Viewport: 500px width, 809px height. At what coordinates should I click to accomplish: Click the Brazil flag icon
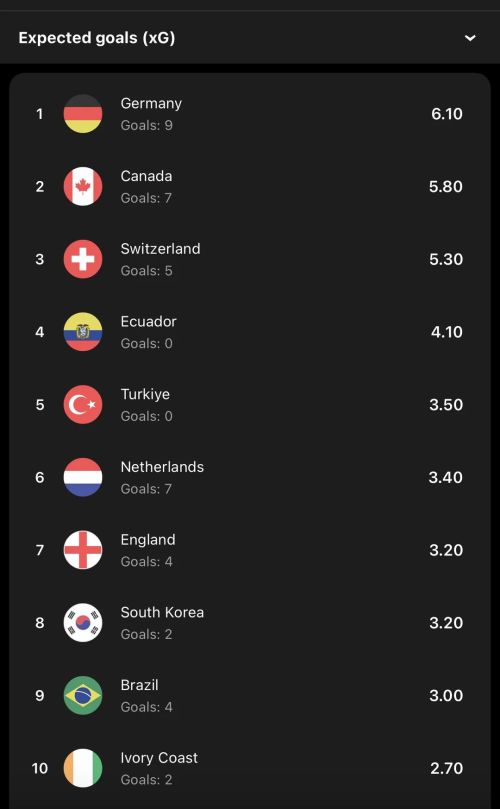coord(83,695)
